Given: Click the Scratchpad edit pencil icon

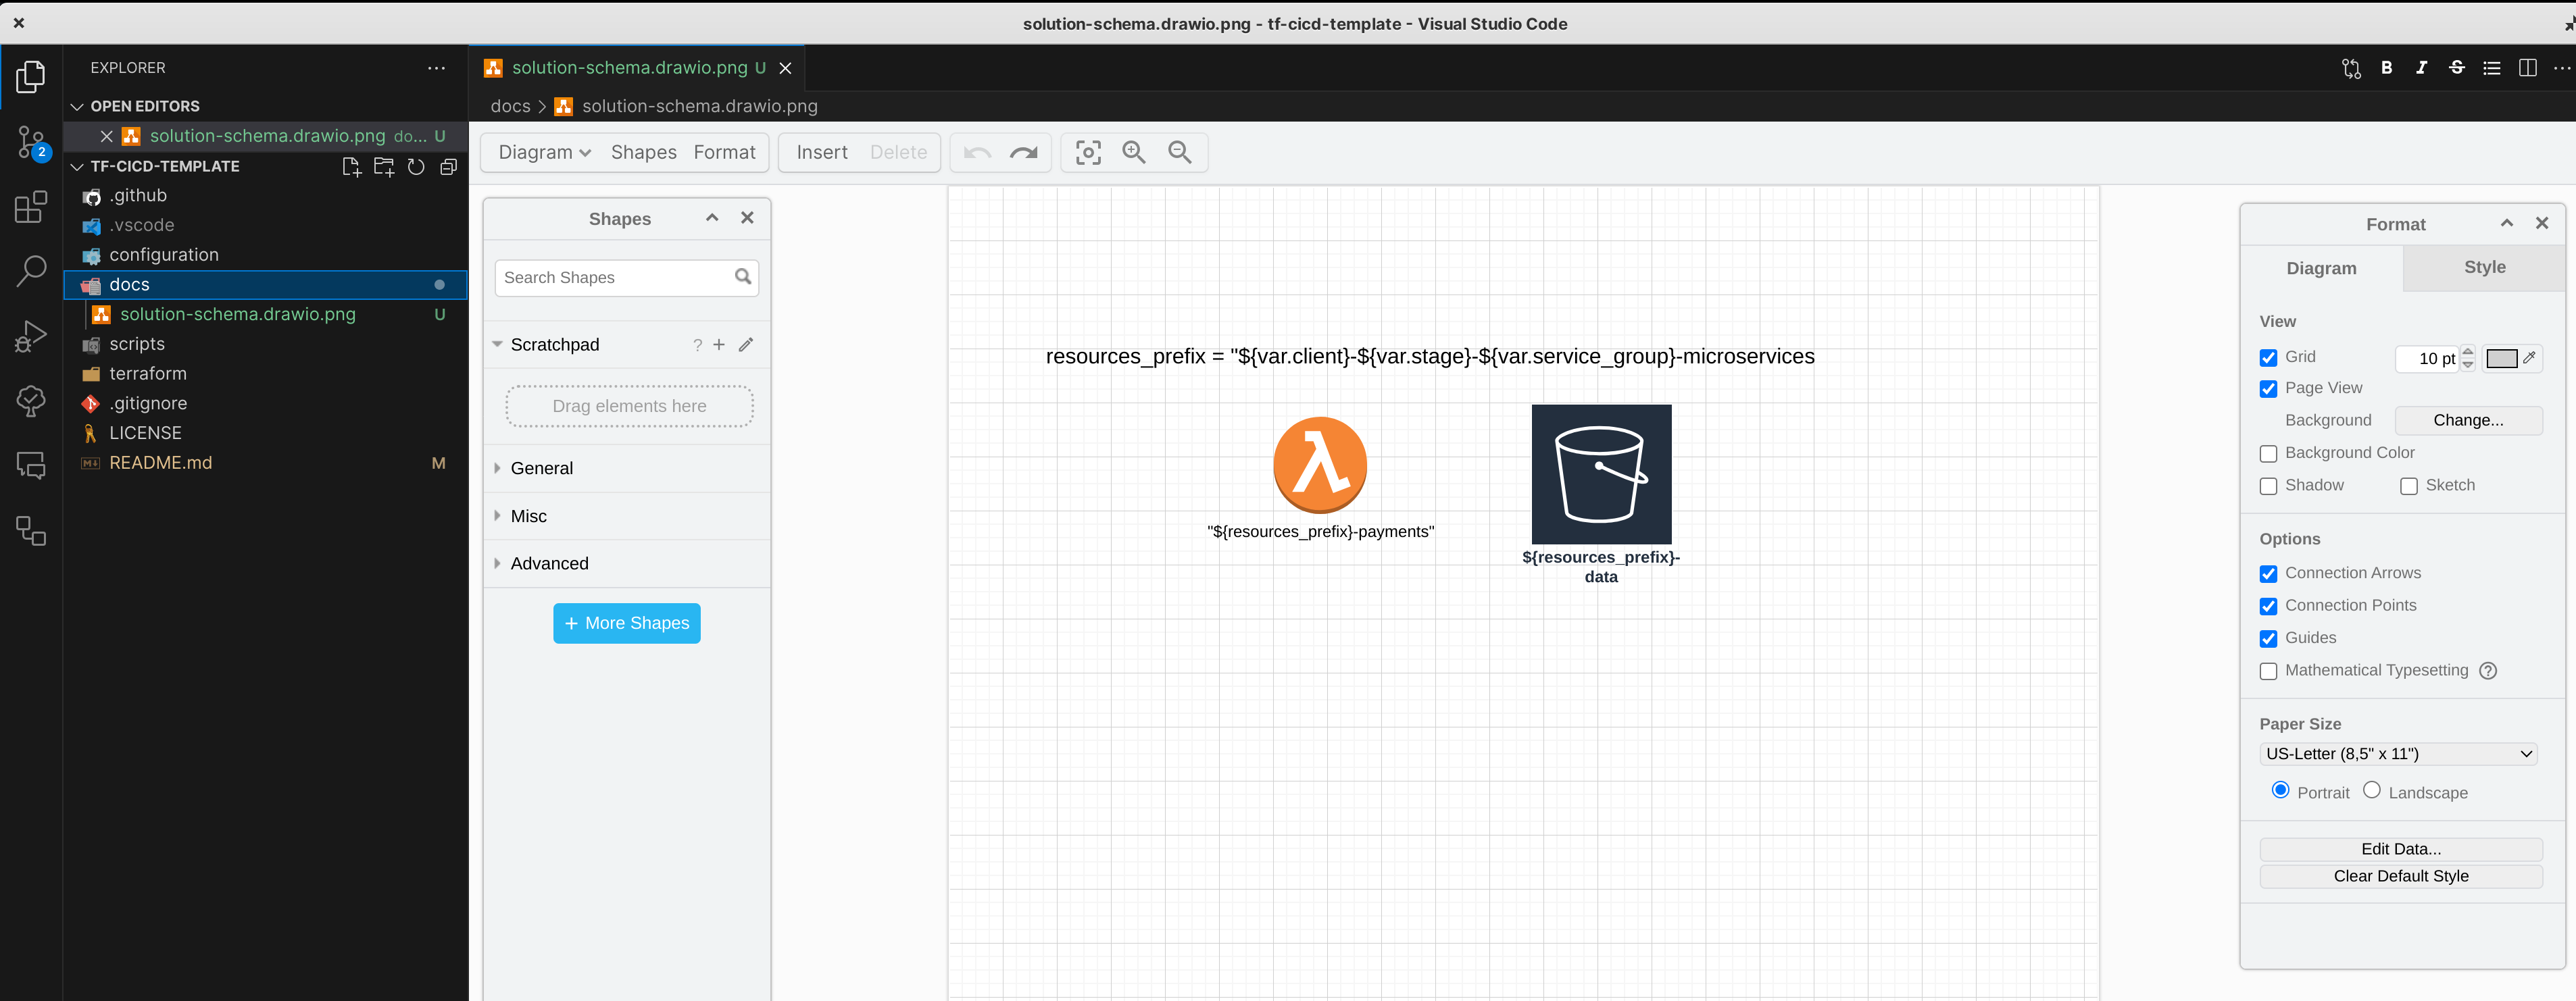Looking at the screenshot, I should [x=746, y=345].
